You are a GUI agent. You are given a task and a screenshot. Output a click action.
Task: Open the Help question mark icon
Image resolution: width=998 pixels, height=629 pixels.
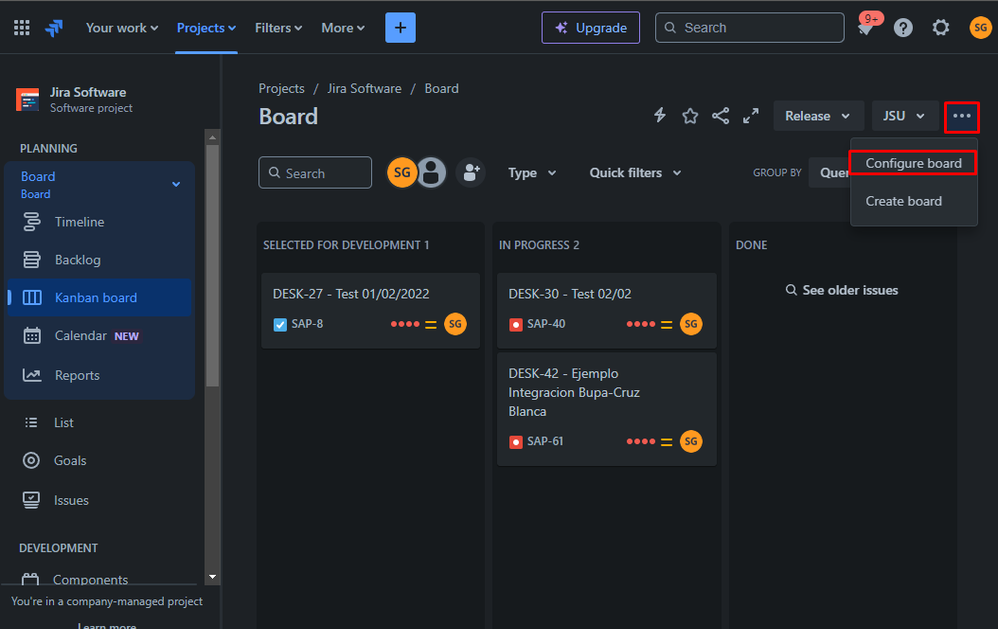903,28
